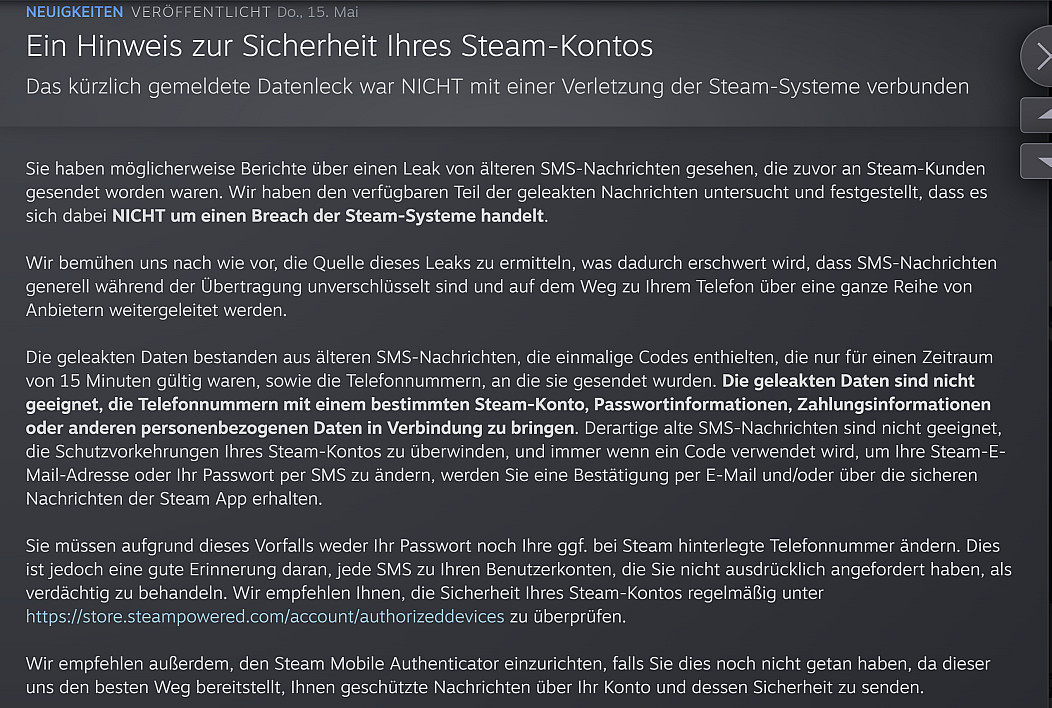Click the VERÖFFENTLICHT Do., 15. Mai date
This screenshot has width=1052, height=708.
tap(245, 12)
